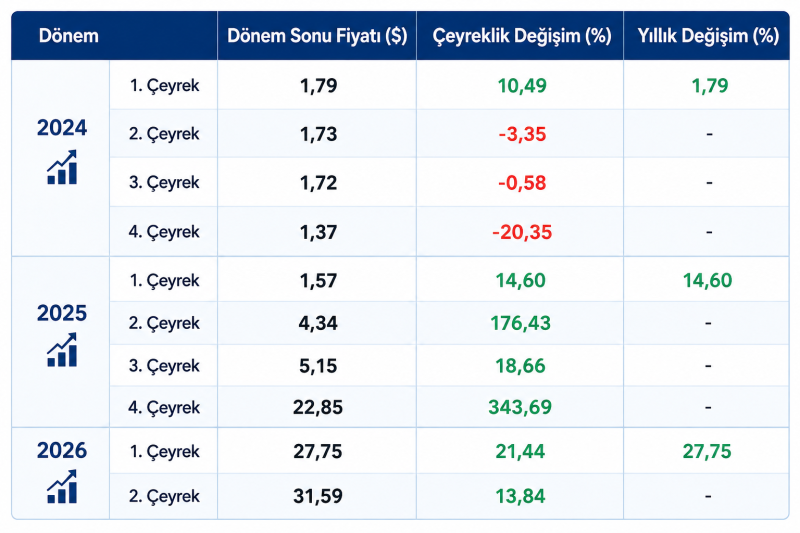Click the 176,43 quarterly change value
The image size is (800, 533).
(x=520, y=323)
